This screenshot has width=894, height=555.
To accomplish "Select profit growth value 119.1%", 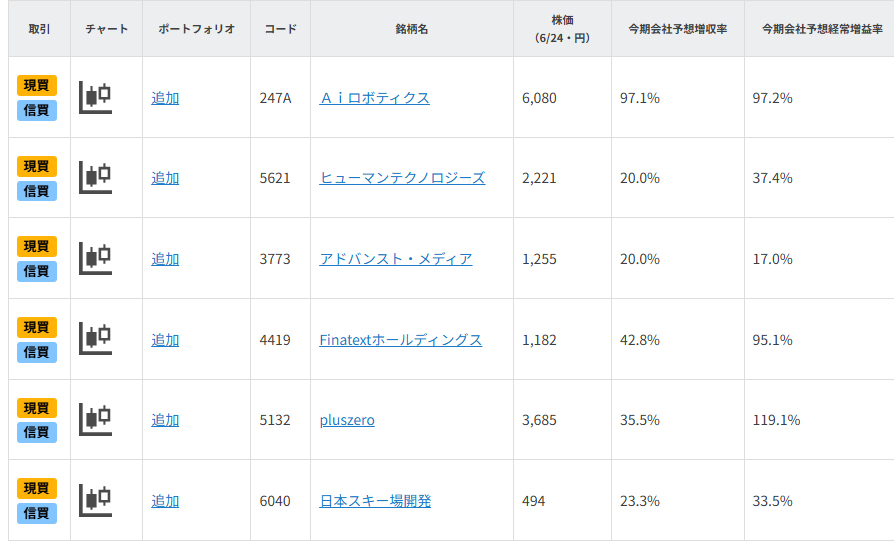I will (x=777, y=420).
